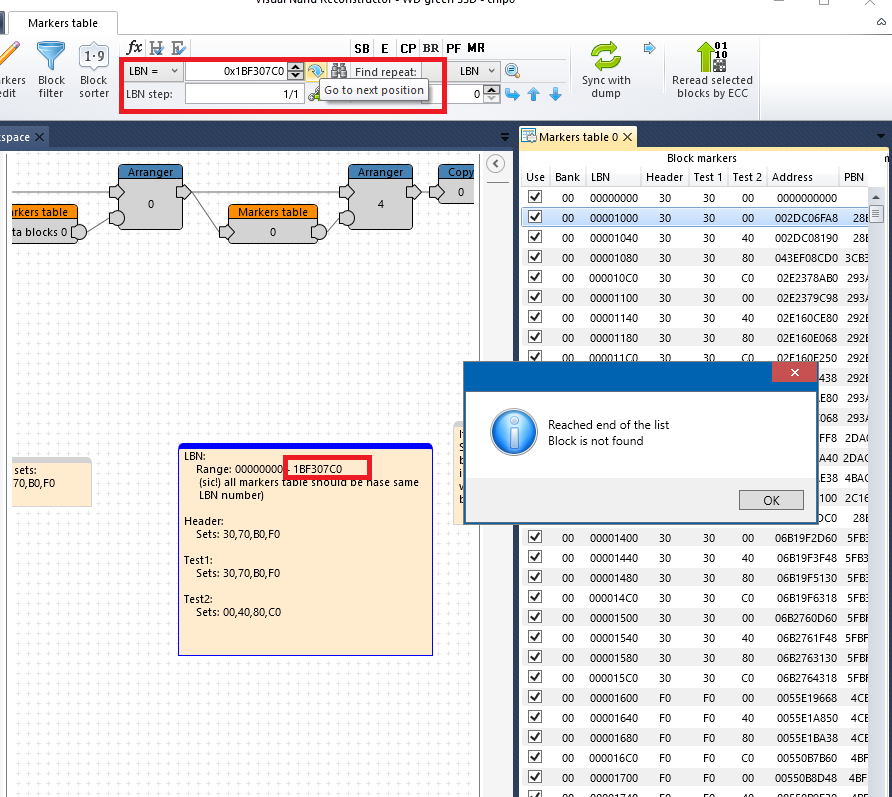Toggle Use checkbox for LBN 00001500
The height and width of the screenshot is (797, 892).
[535, 617]
